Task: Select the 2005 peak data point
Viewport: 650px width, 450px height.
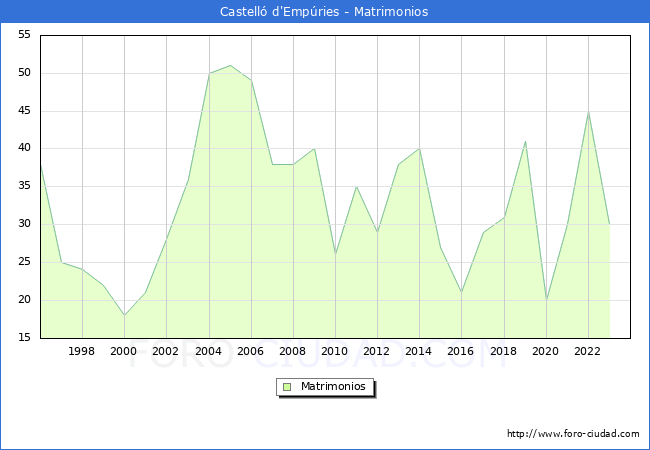Action: coord(230,65)
